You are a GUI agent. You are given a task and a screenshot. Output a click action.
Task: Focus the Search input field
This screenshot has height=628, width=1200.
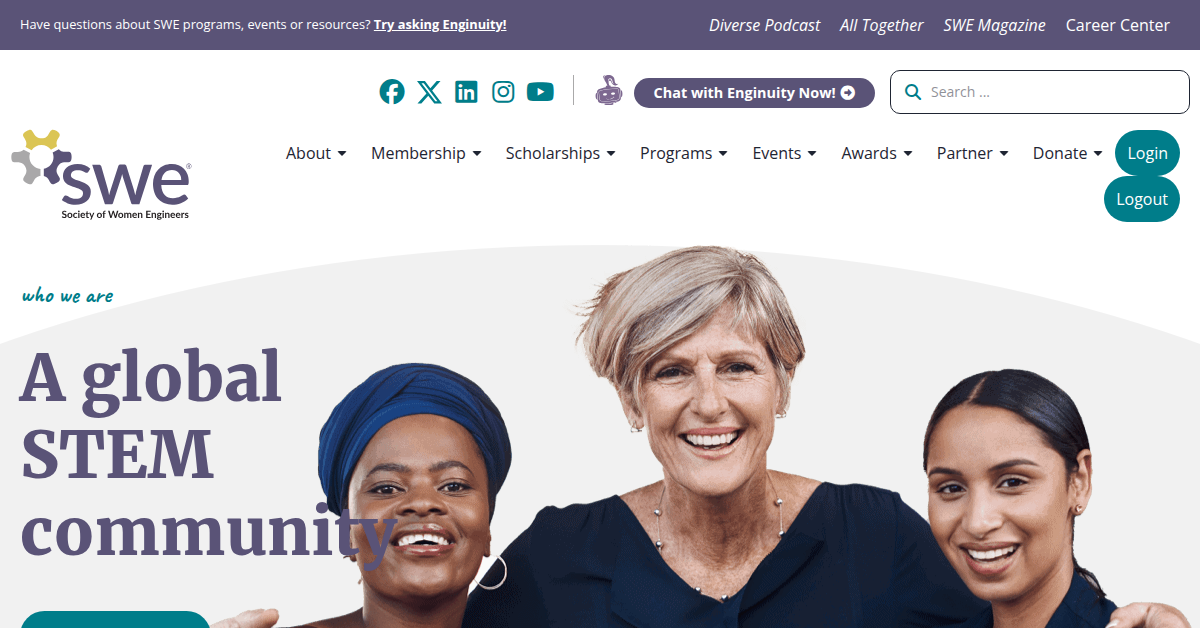tap(1040, 92)
